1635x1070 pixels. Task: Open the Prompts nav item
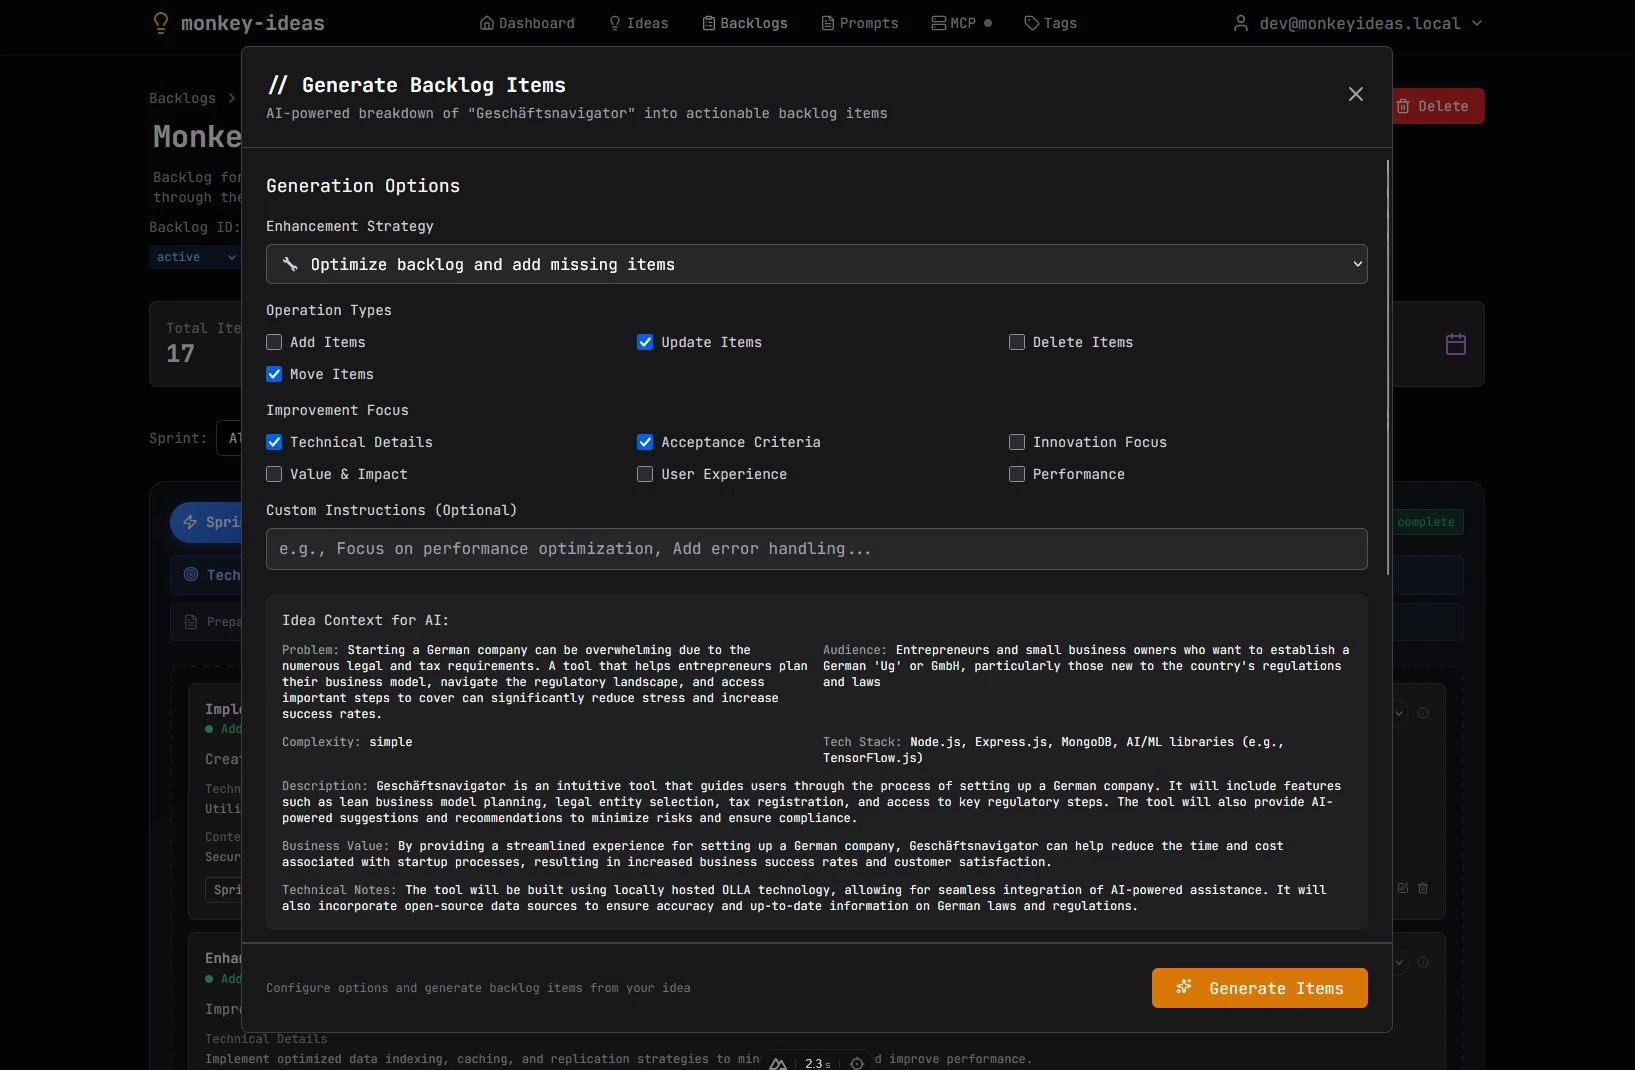click(860, 23)
